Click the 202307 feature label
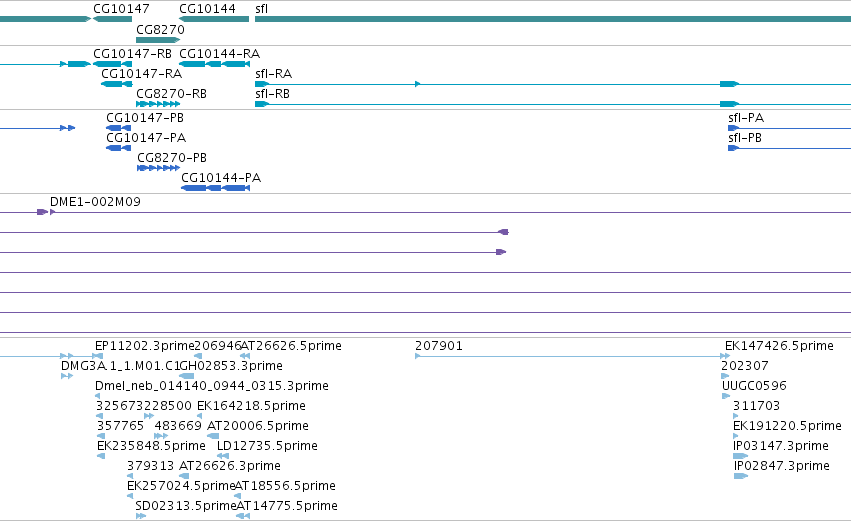The height and width of the screenshot is (521, 851). (x=745, y=366)
